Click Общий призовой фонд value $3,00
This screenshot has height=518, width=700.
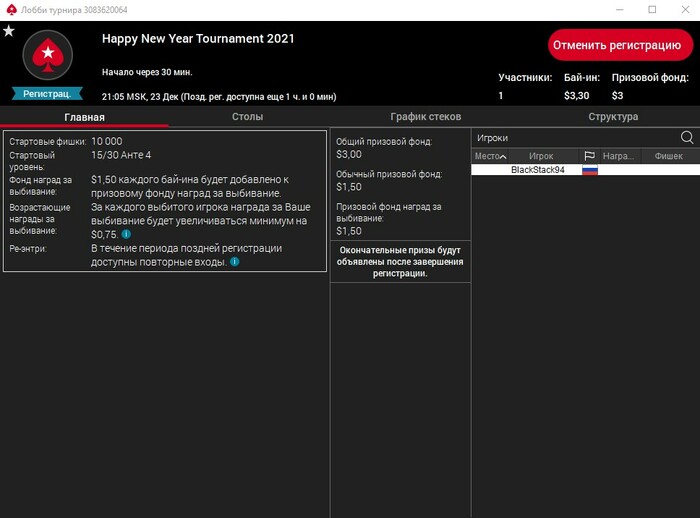pos(349,154)
